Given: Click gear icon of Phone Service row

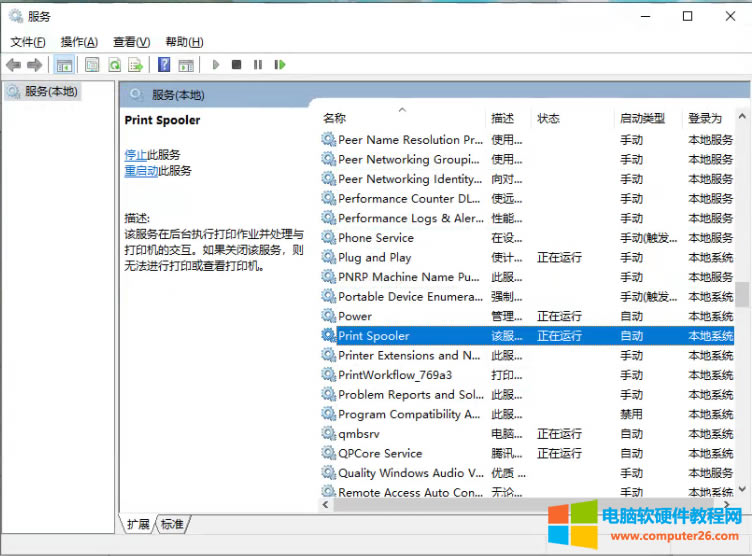Looking at the screenshot, I should [x=329, y=237].
